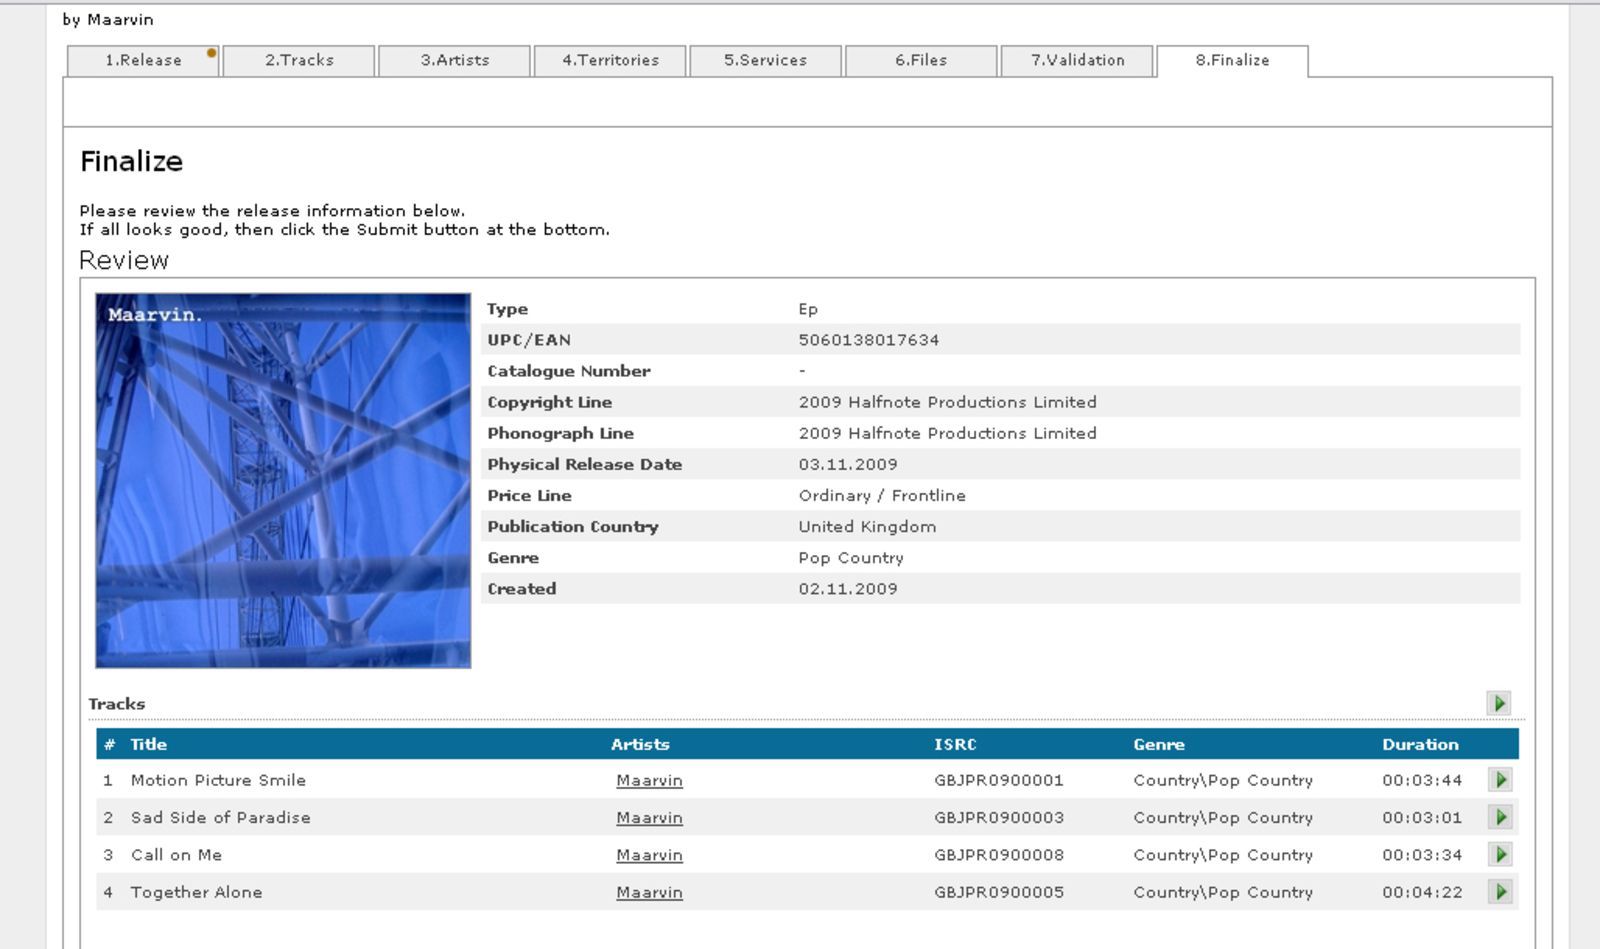Switch to the 6.Files tab
This screenshot has width=1600, height=949.
click(x=921, y=60)
